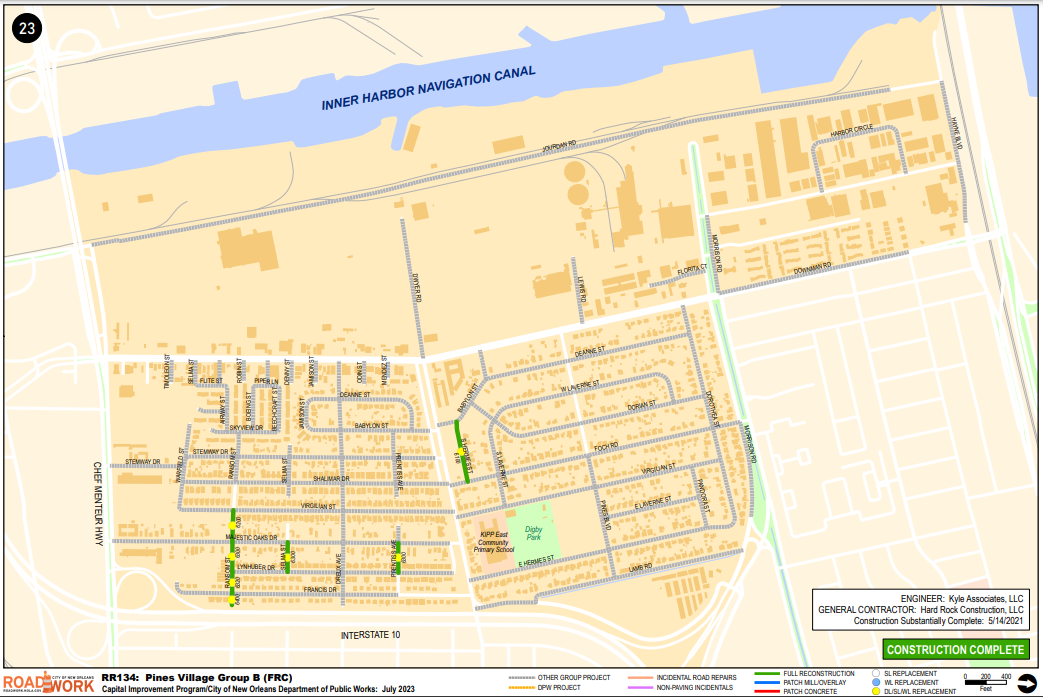This screenshot has width=1043, height=697.
Task: Click the DPW Project orange line swatch
Action: point(522,688)
